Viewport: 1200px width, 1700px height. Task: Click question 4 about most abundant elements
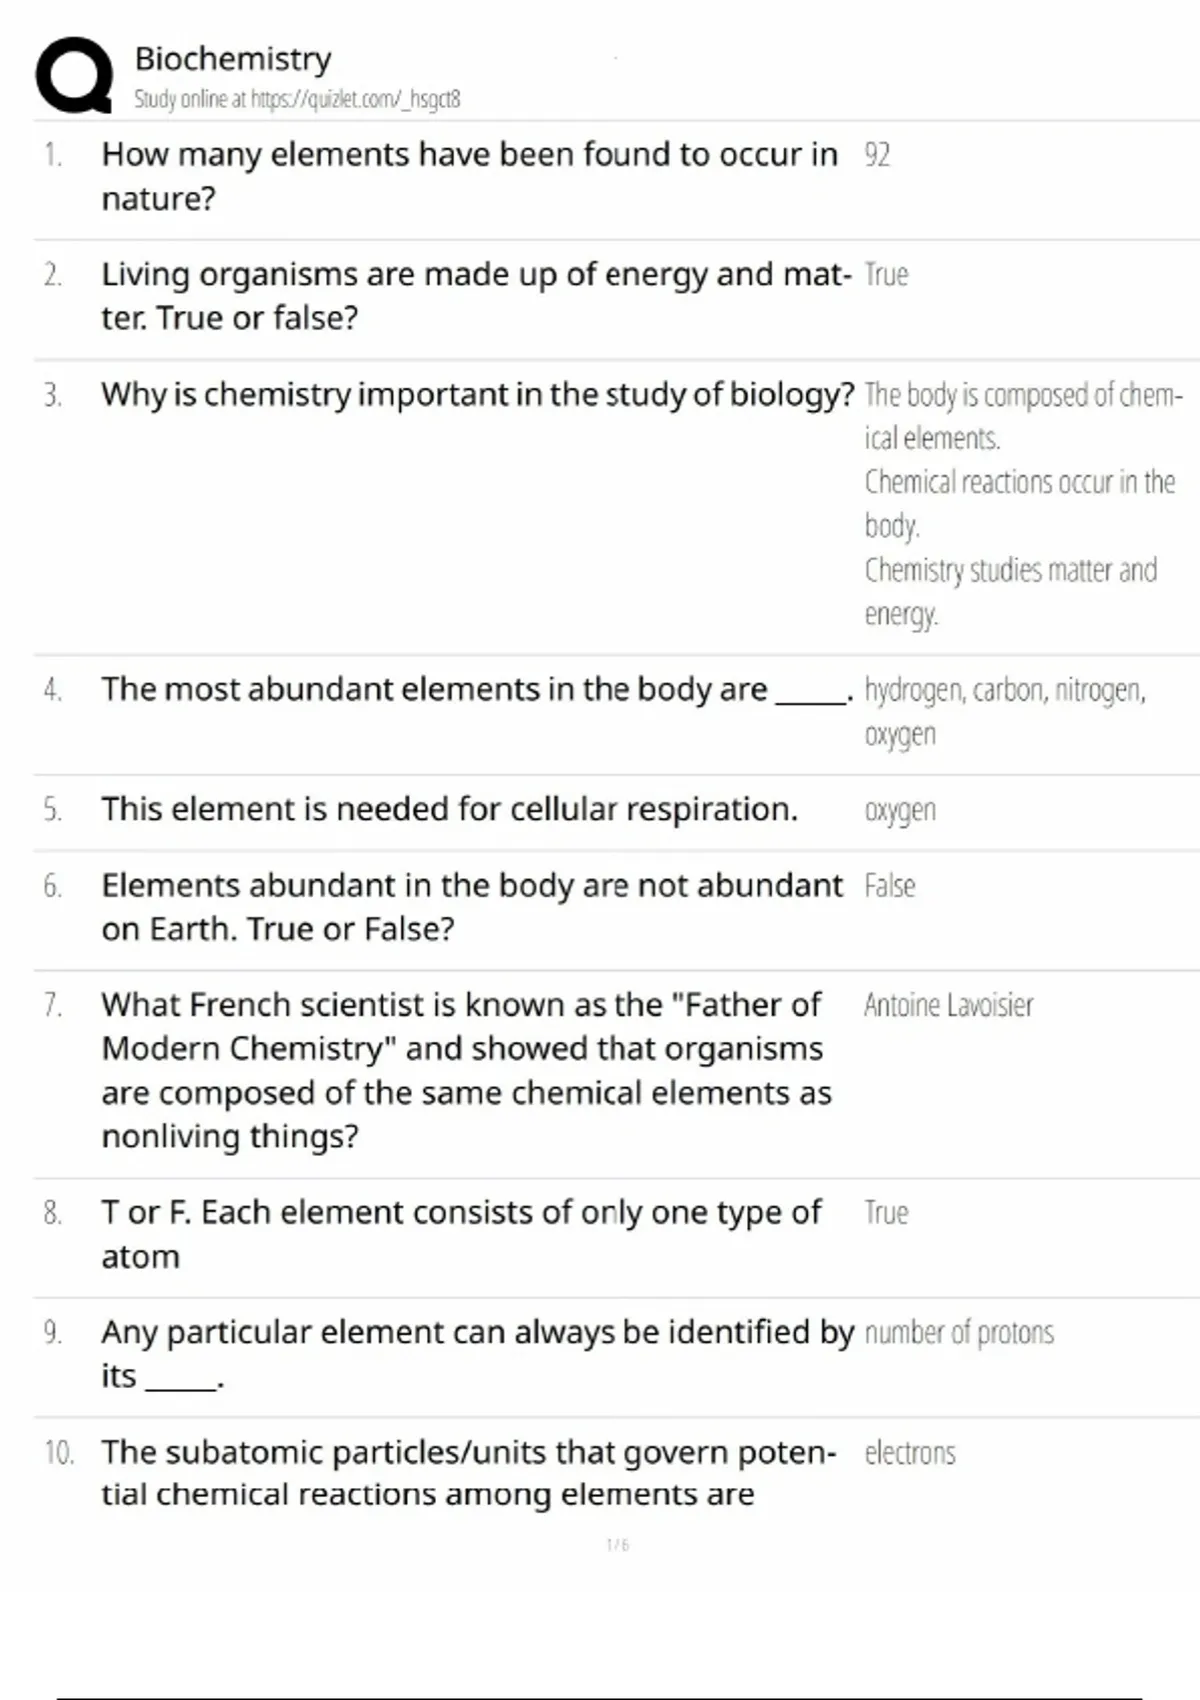point(477,689)
